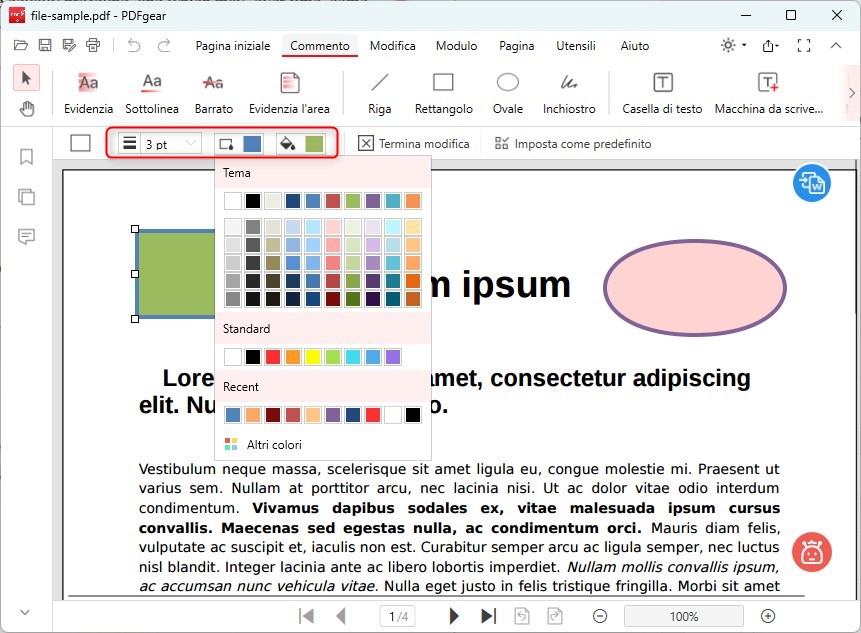Insert a Casella di testo annotation
This screenshot has width=861, height=633.
(661, 91)
